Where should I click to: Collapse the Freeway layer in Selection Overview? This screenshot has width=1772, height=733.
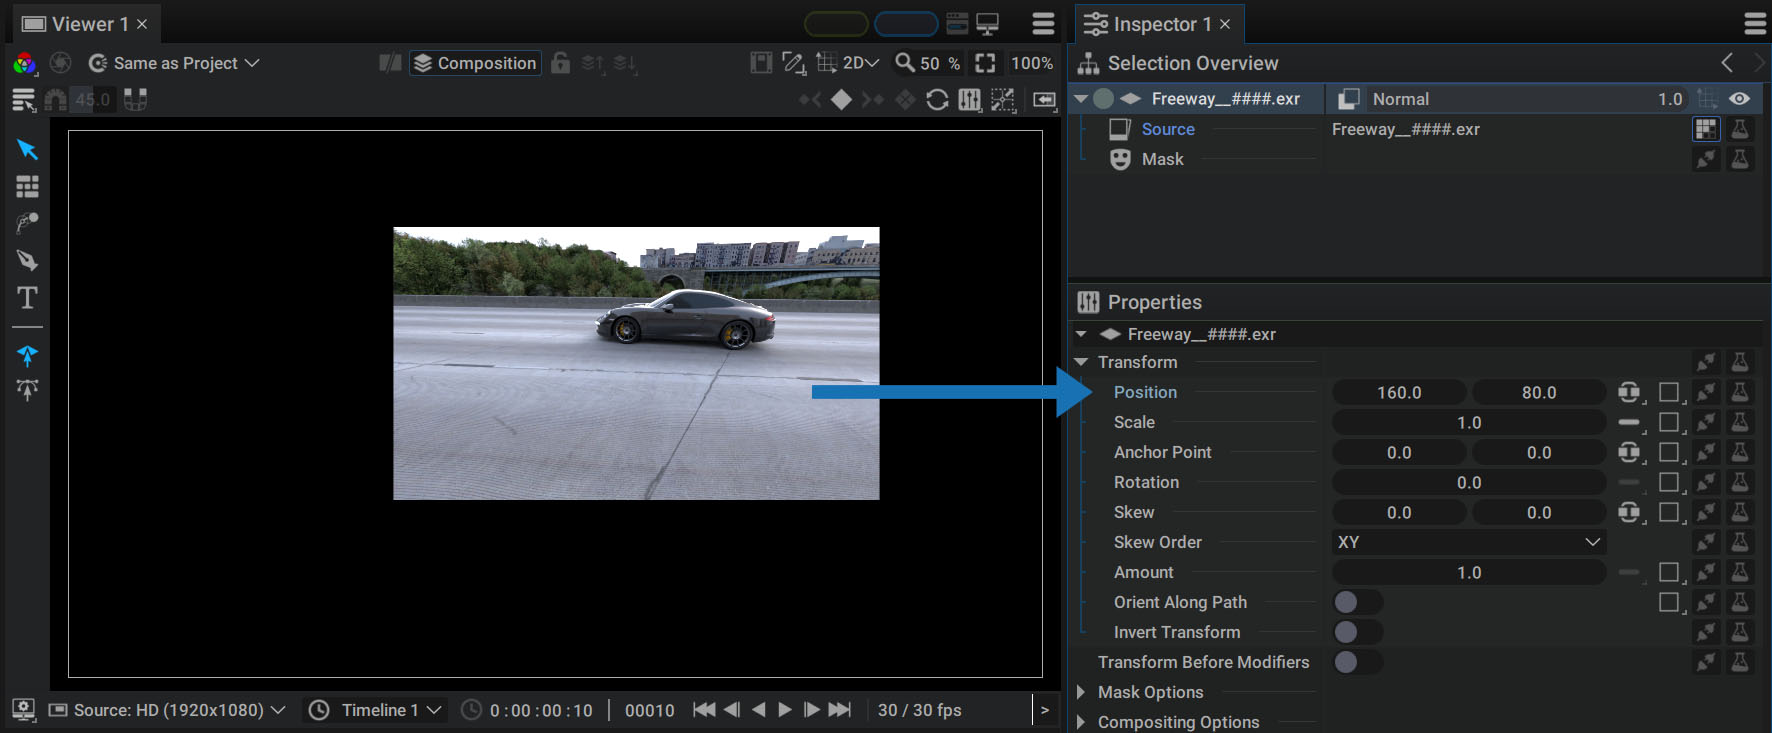pyautogui.click(x=1081, y=99)
